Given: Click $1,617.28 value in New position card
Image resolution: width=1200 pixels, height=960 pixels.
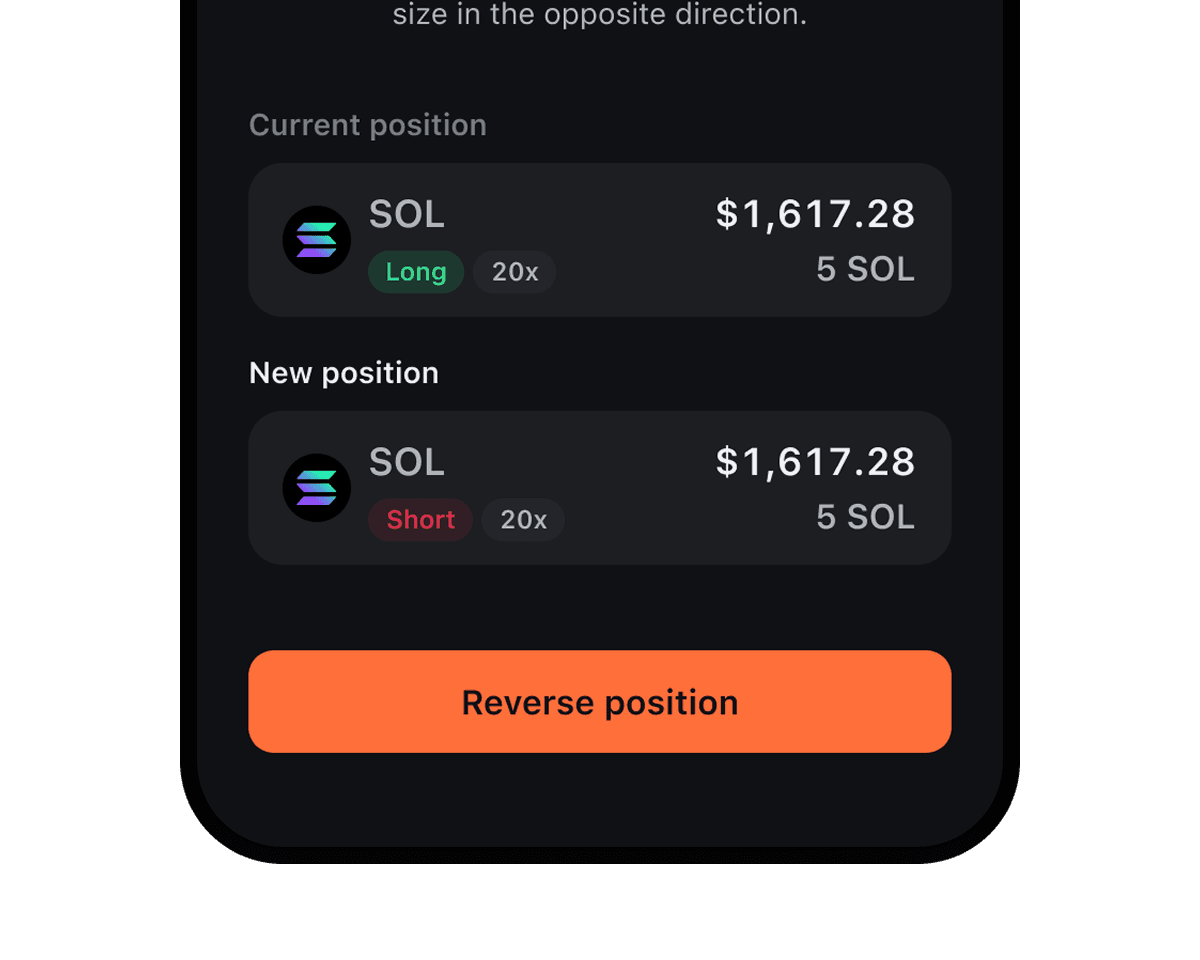Looking at the screenshot, I should (815, 462).
